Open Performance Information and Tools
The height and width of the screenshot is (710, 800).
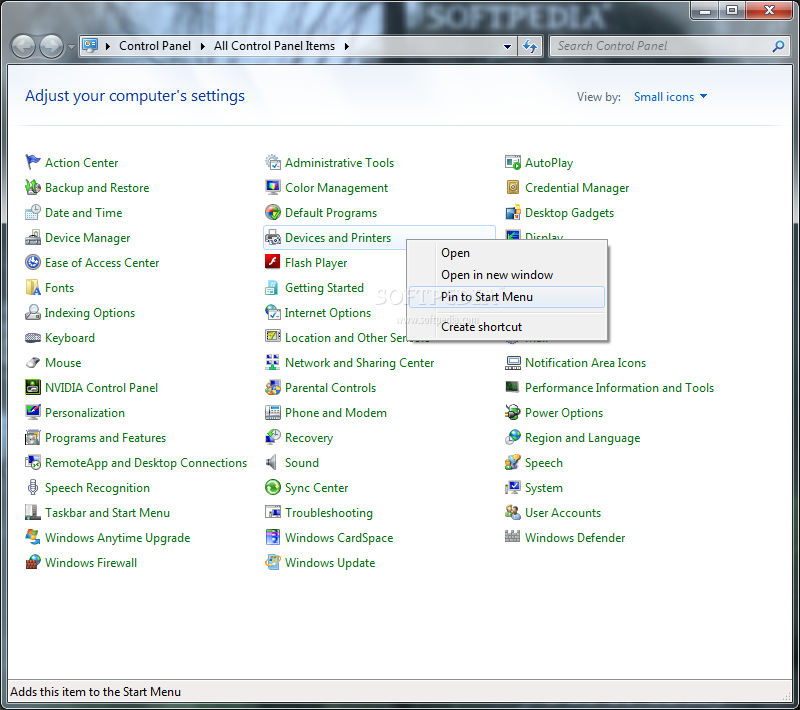619,388
